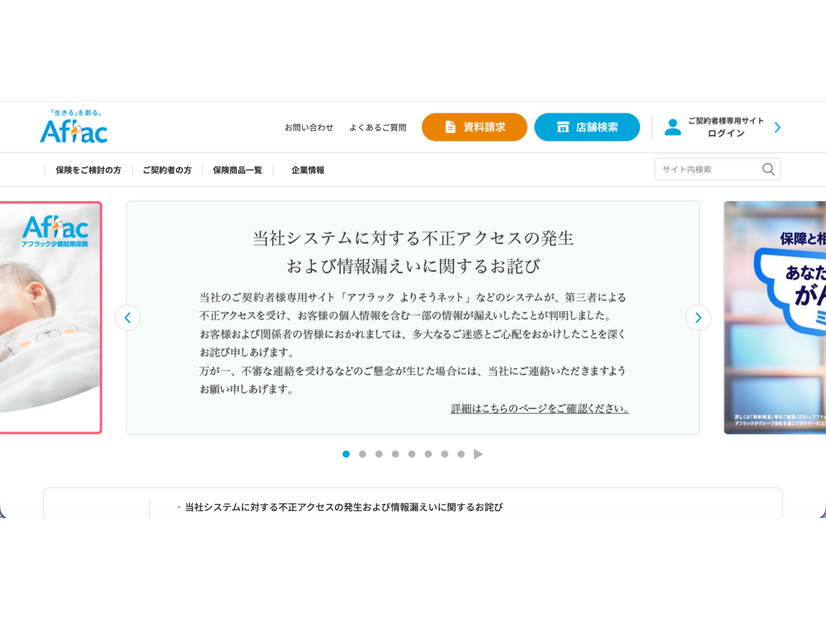826x620 pixels.
Task: Click the blue 店舗検索 button
Action: tap(587, 127)
